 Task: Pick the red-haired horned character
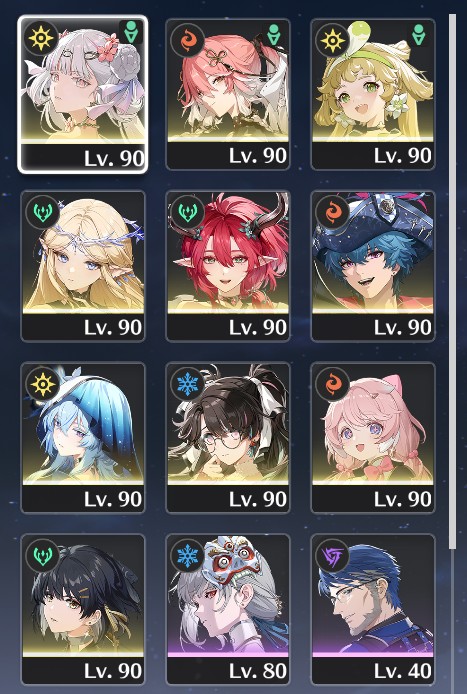coord(228,266)
